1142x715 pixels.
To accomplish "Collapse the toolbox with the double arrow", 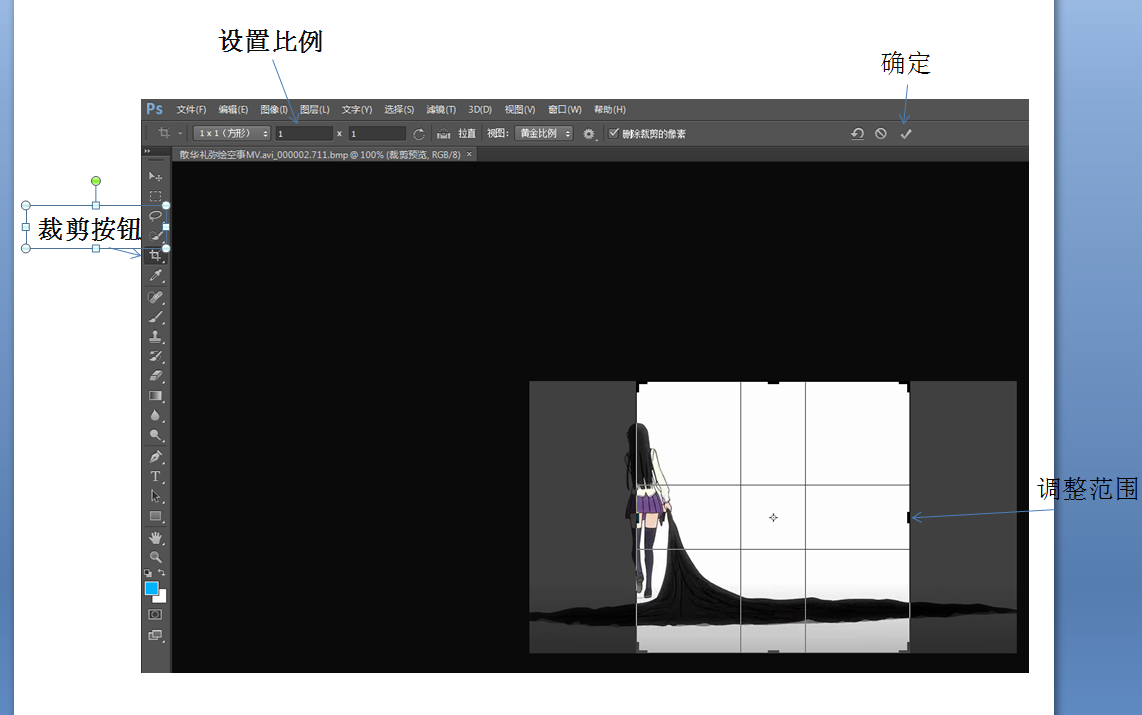I will pos(147,151).
